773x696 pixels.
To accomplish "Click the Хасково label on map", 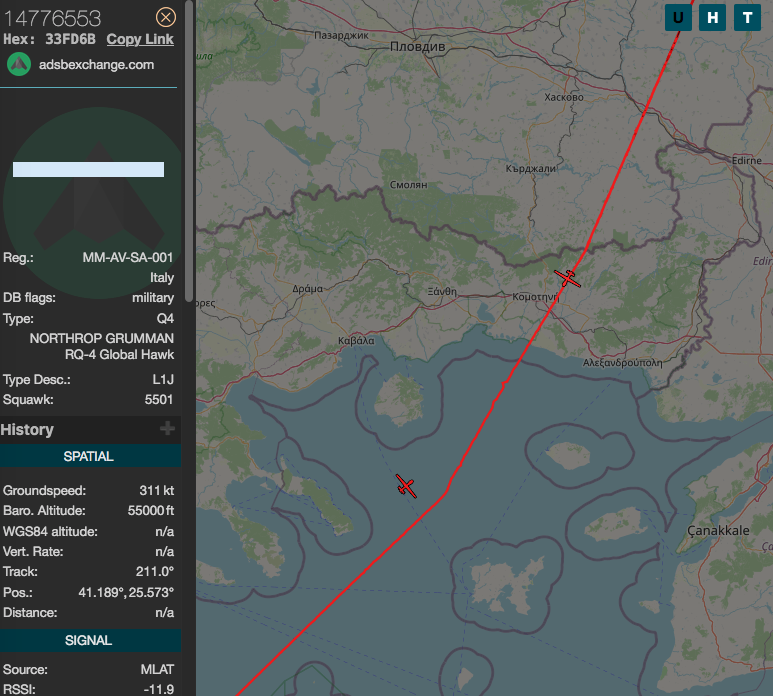I will tap(564, 97).
